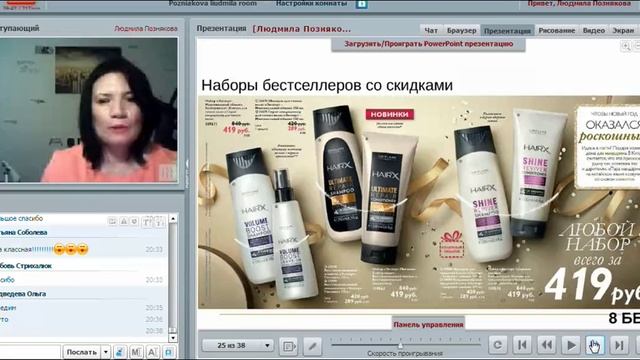Screen dimensions: 640x360
Task: Open the 'Экран' tab
Action: [623, 30]
